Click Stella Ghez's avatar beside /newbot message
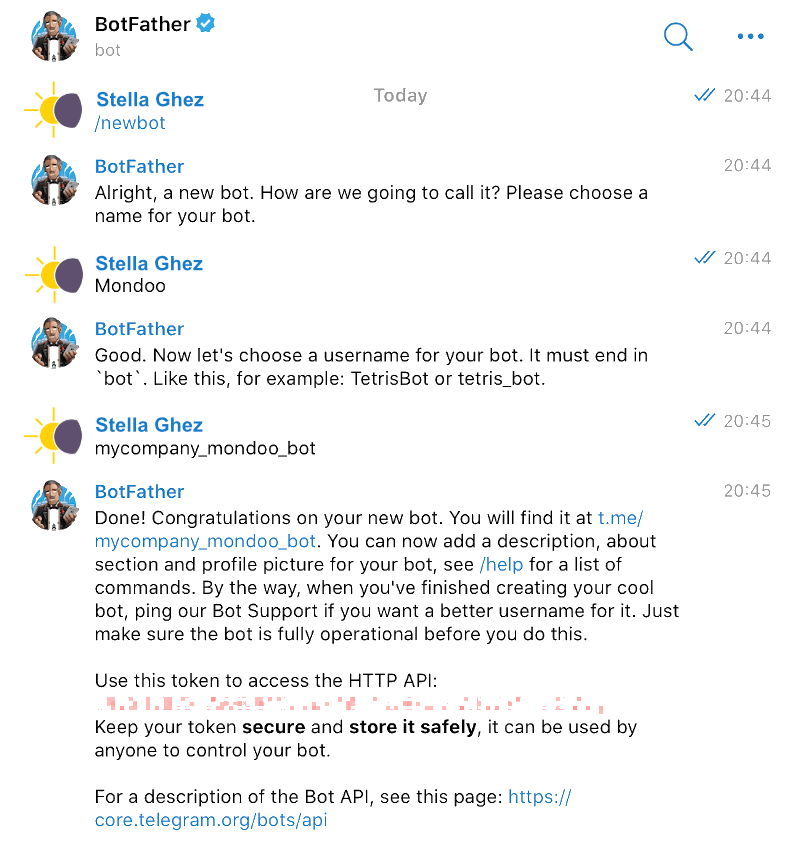 pos(52,110)
